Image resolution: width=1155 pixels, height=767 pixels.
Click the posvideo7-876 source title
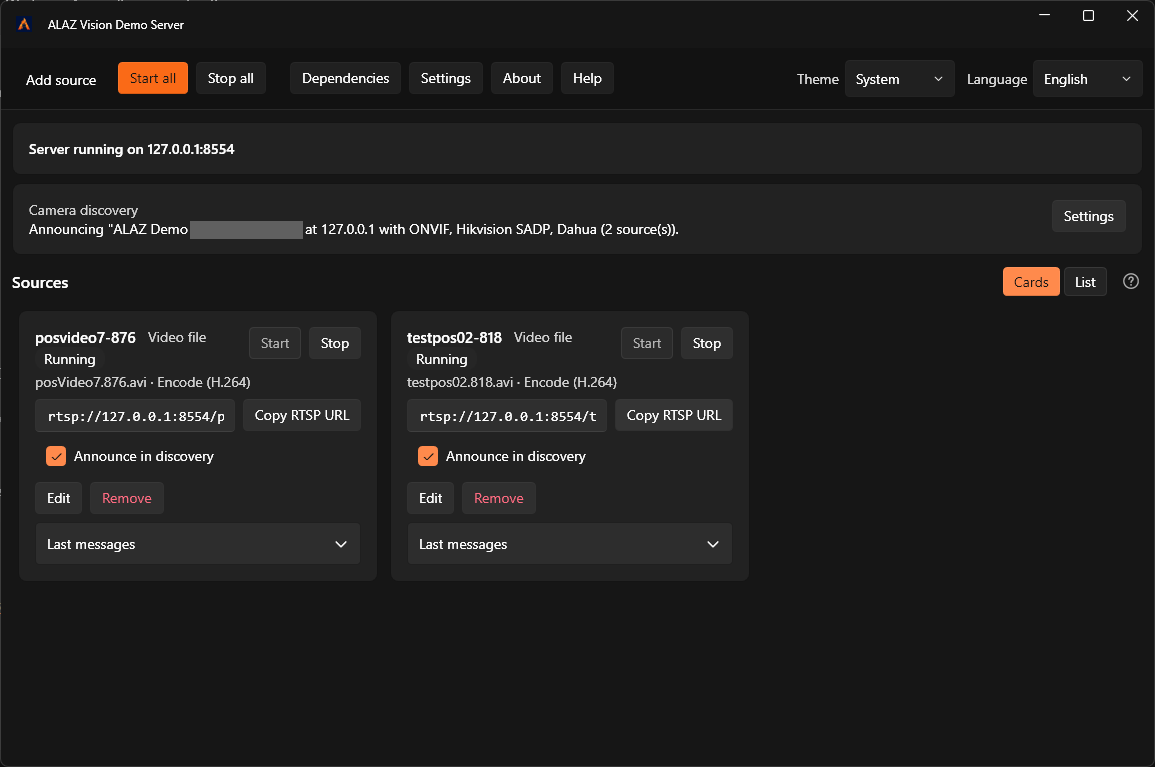[85, 337]
